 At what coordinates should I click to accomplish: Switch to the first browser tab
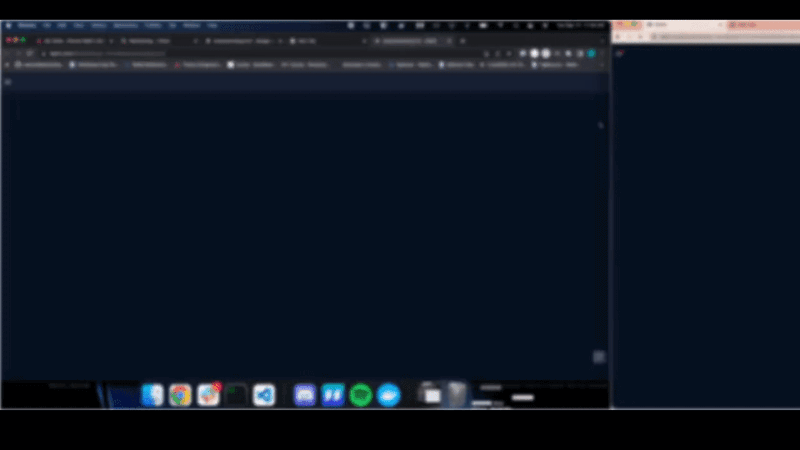(x=73, y=41)
